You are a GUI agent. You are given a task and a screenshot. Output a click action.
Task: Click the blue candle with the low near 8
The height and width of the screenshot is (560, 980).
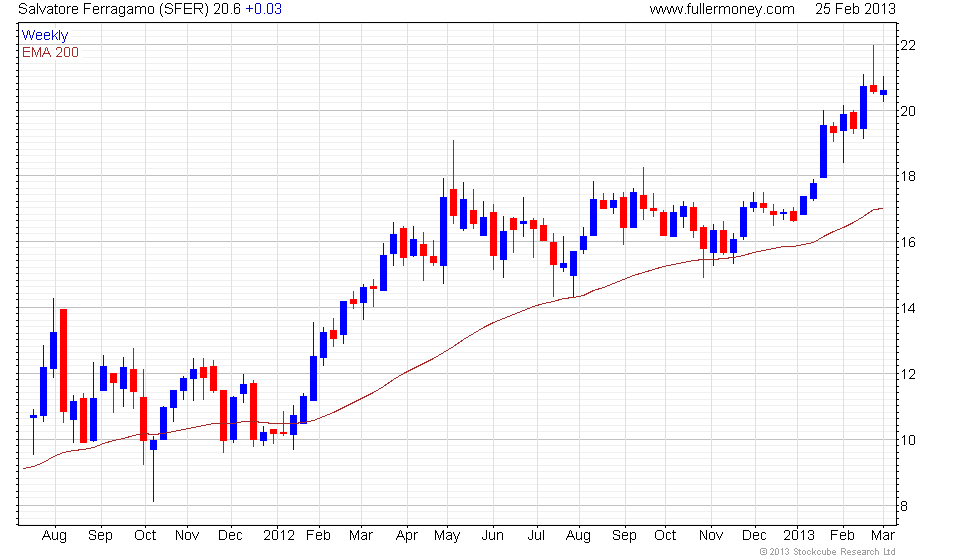[153, 471]
